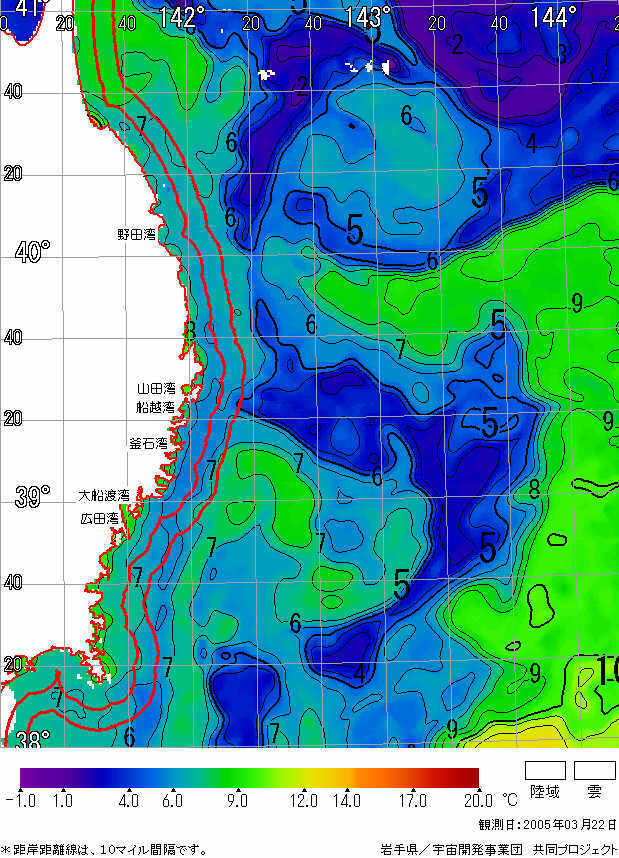Click the temperature color scale bar
The image size is (619, 858).
tap(250, 778)
